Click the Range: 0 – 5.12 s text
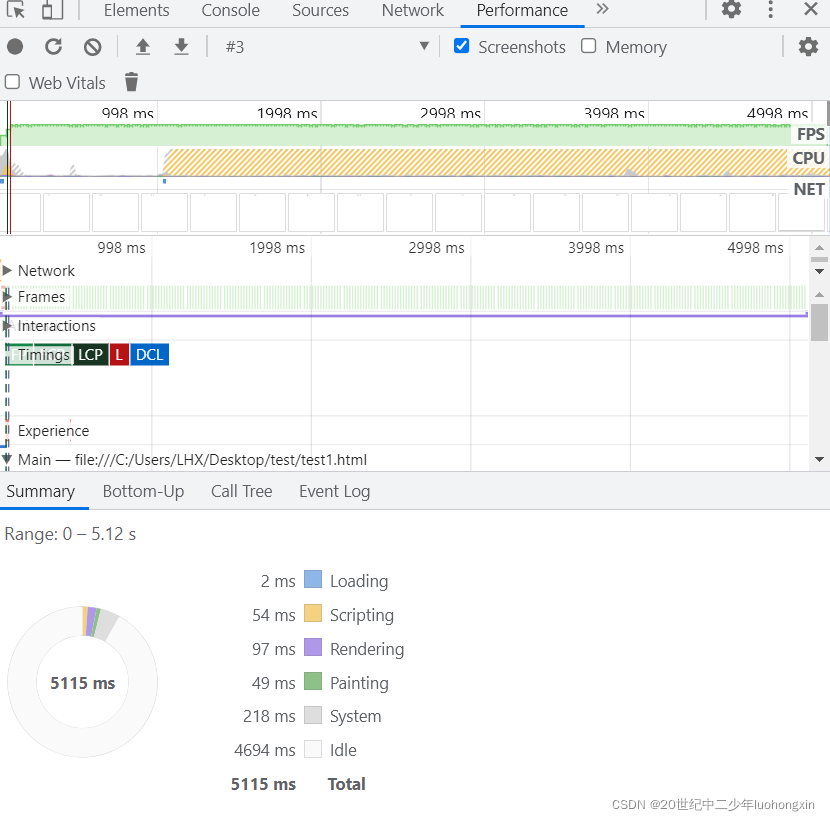This screenshot has width=830, height=821. click(x=70, y=534)
